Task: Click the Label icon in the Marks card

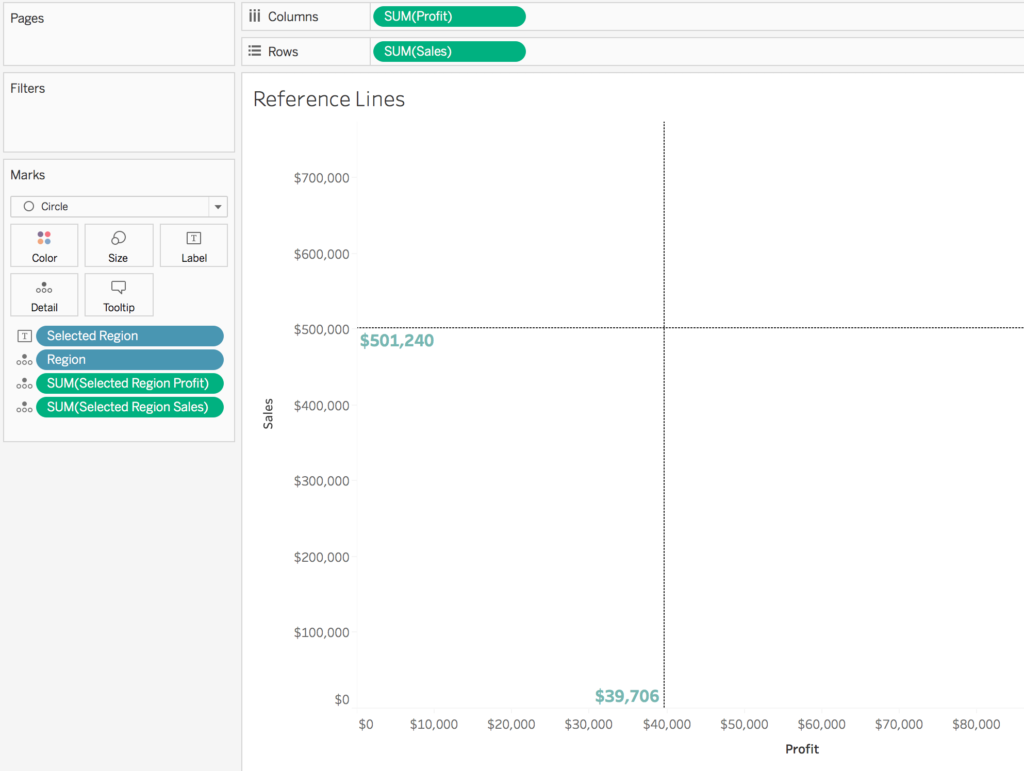Action: (x=193, y=245)
